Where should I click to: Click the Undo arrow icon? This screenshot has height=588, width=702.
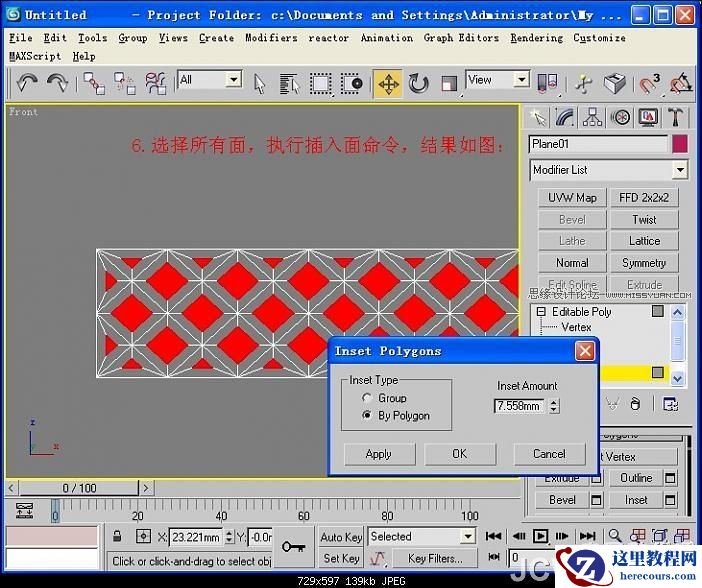pyautogui.click(x=27, y=83)
